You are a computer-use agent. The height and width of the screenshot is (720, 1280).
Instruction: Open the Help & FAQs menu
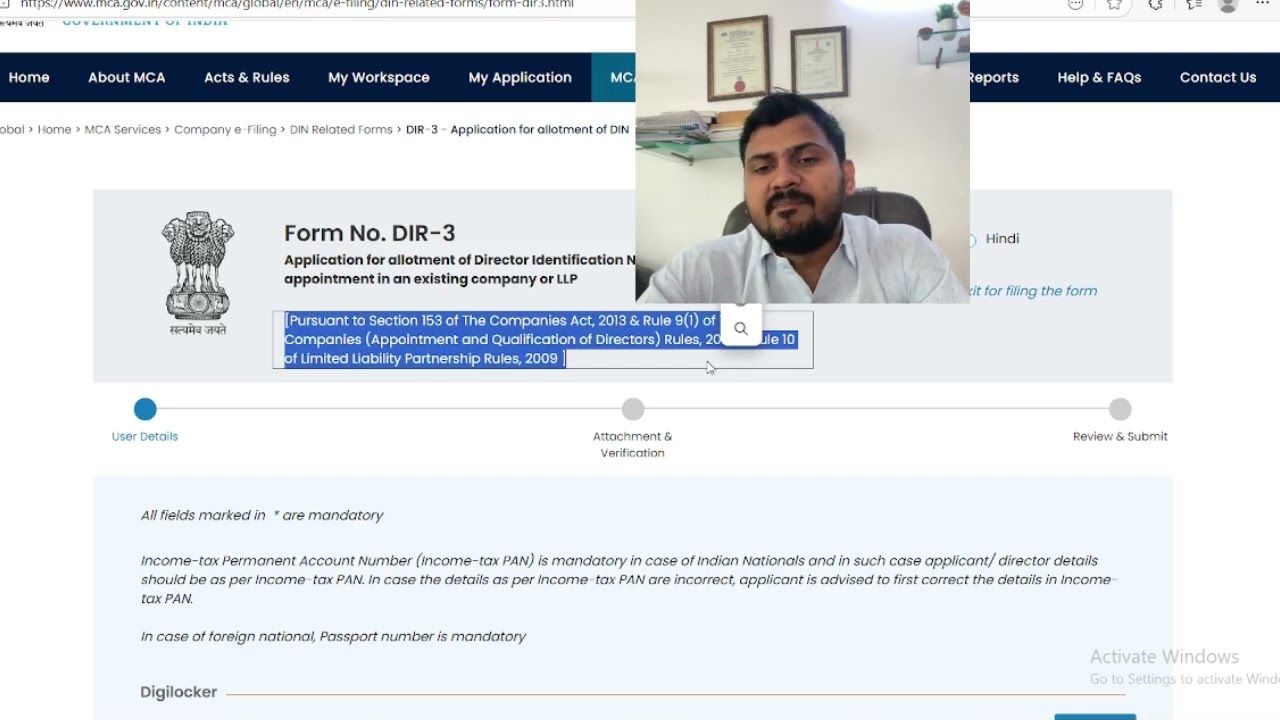click(1099, 77)
